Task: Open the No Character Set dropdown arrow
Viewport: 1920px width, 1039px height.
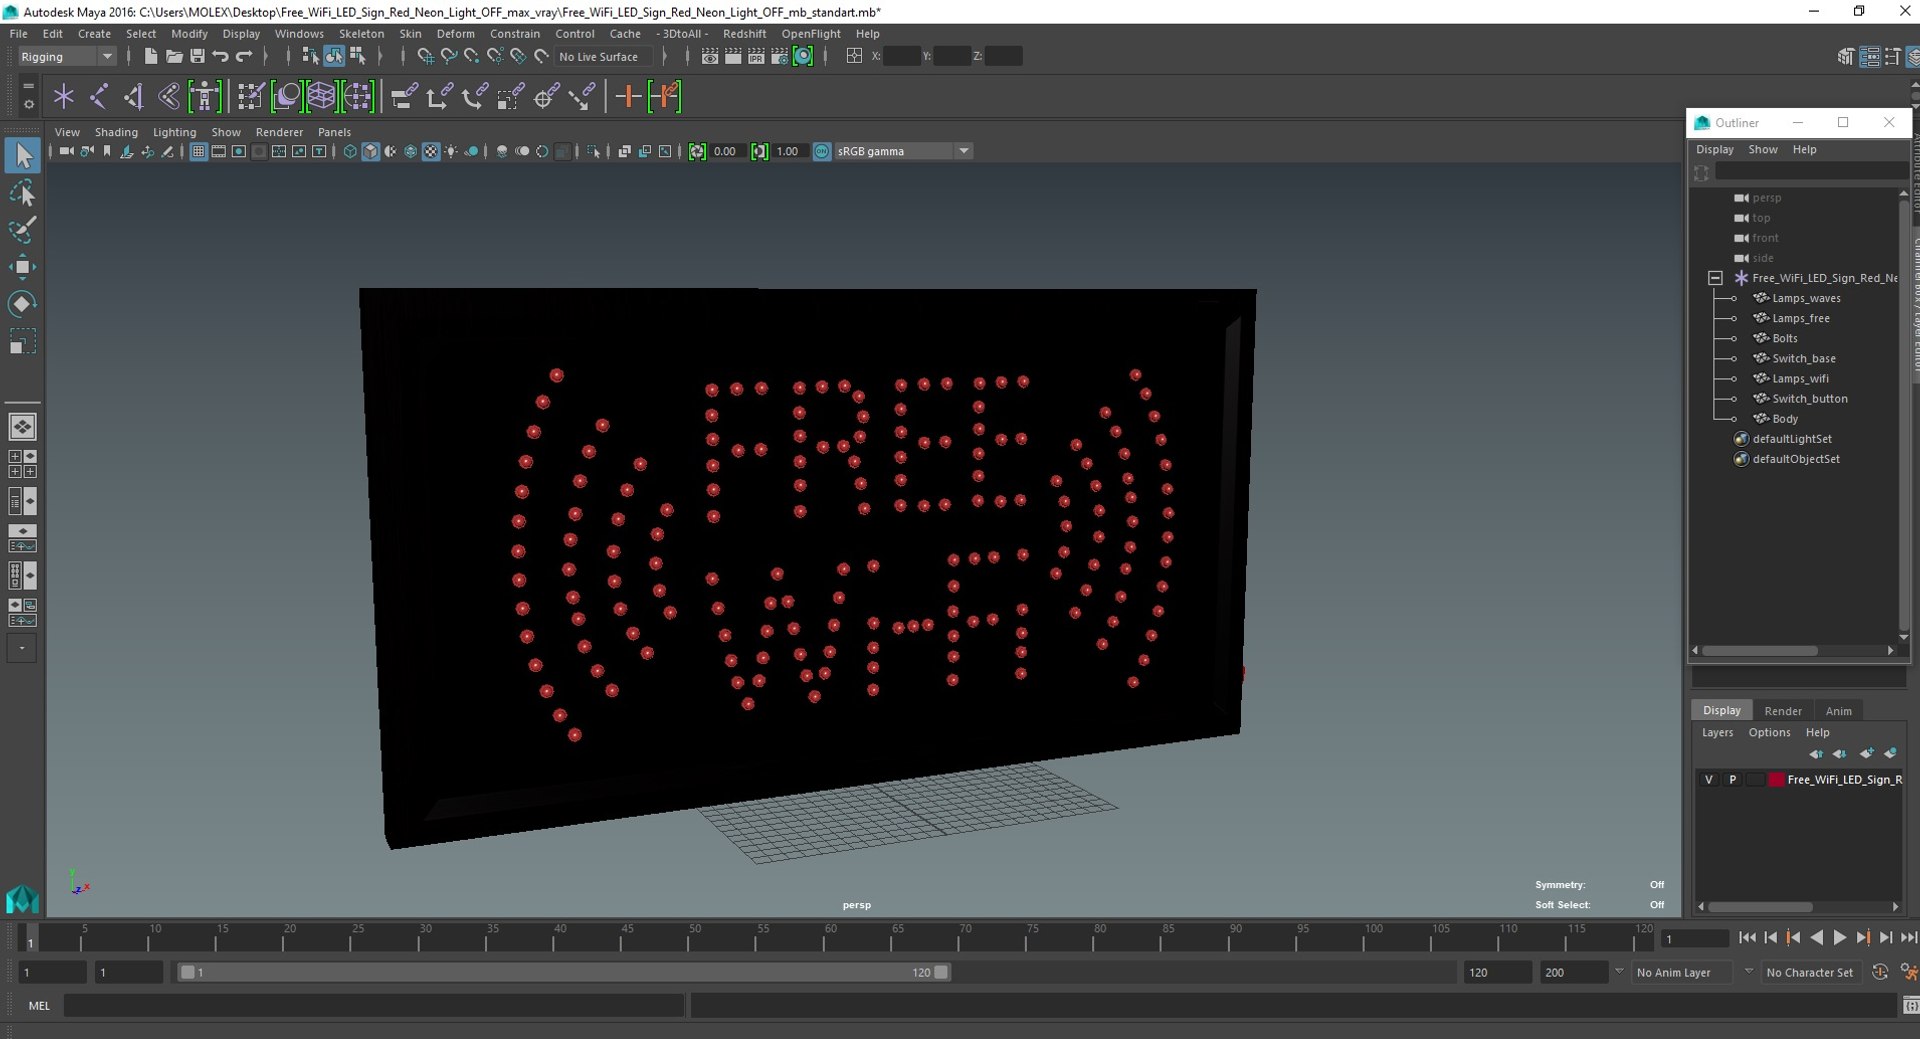Action: click(x=1748, y=972)
